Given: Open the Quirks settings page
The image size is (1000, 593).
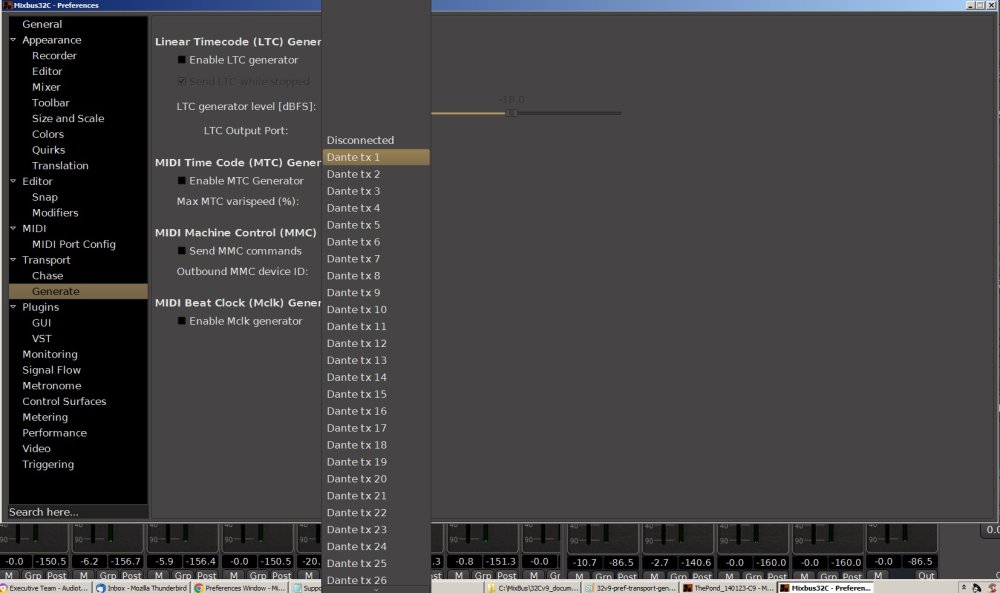Looking at the screenshot, I should (48, 150).
